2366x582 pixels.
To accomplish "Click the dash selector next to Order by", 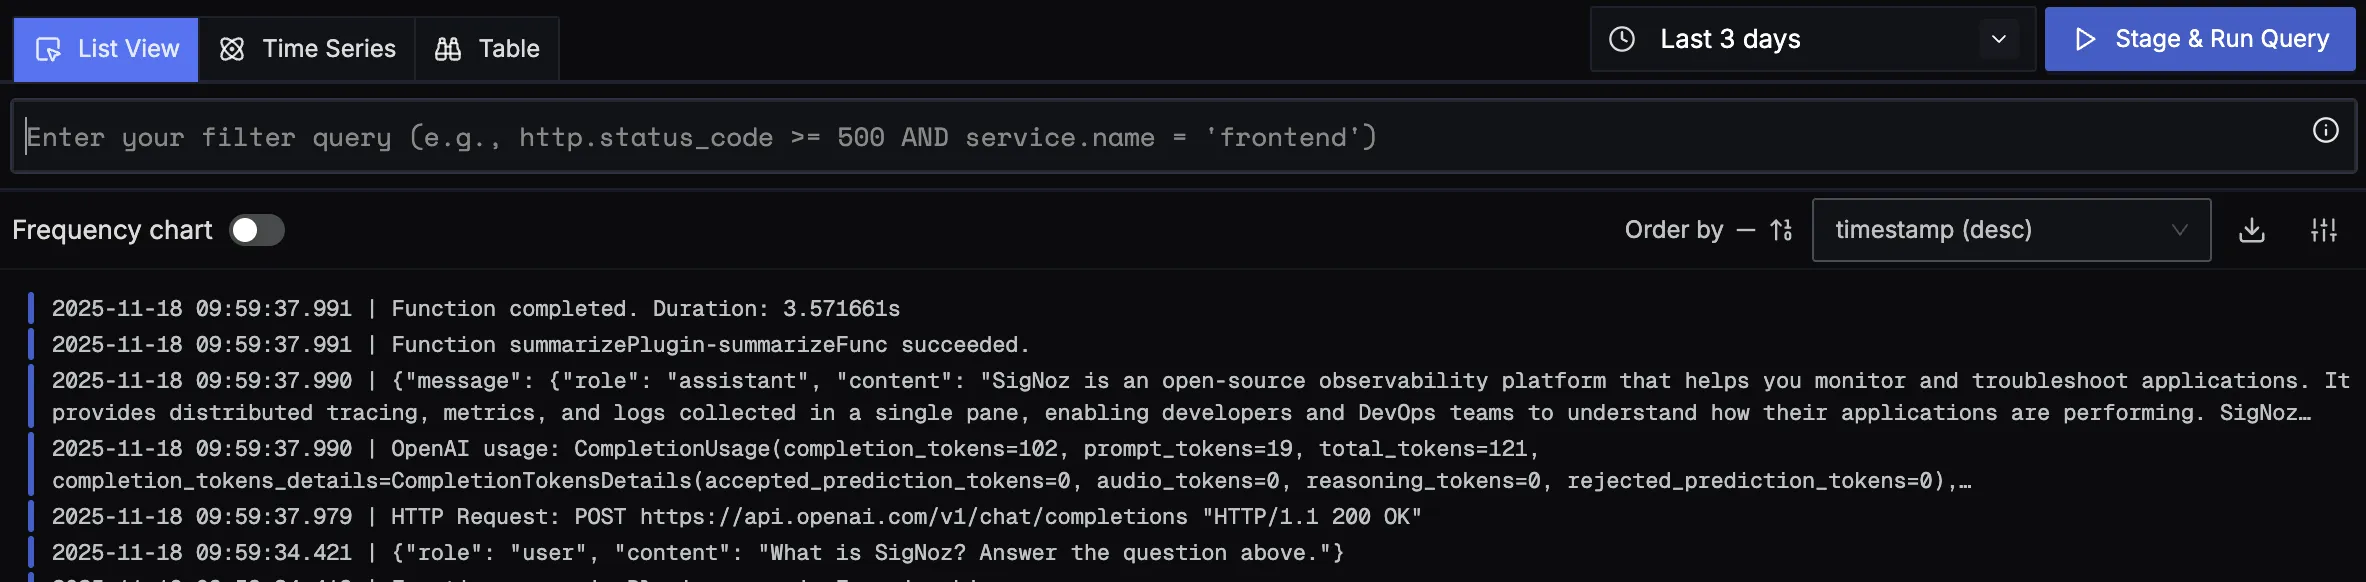I will click(1746, 230).
